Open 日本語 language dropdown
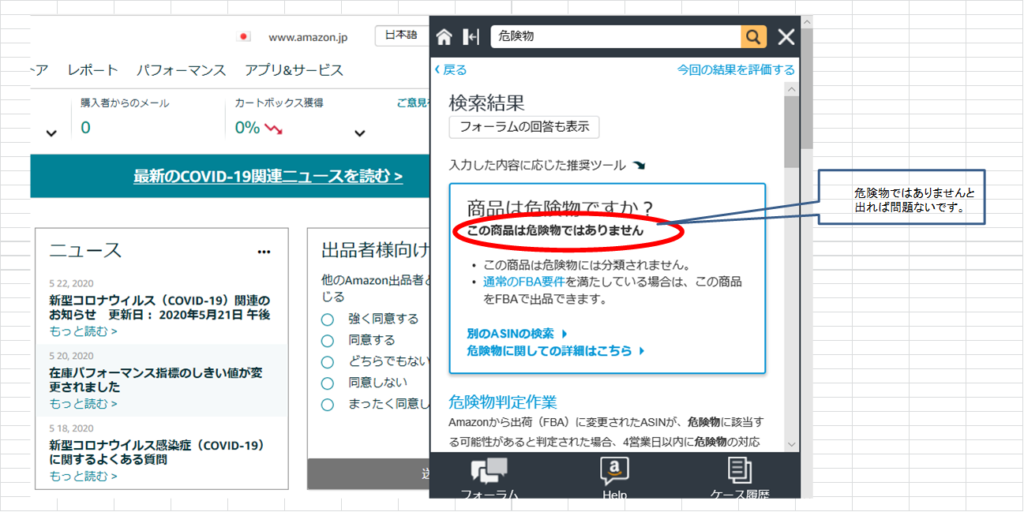The width and height of the screenshot is (1024, 512). pyautogui.click(x=402, y=36)
